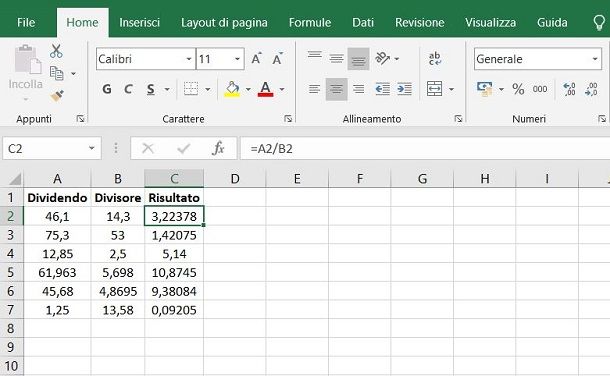Open merge cells dropdown arrow
This screenshot has width=610, height=376.
[451, 89]
